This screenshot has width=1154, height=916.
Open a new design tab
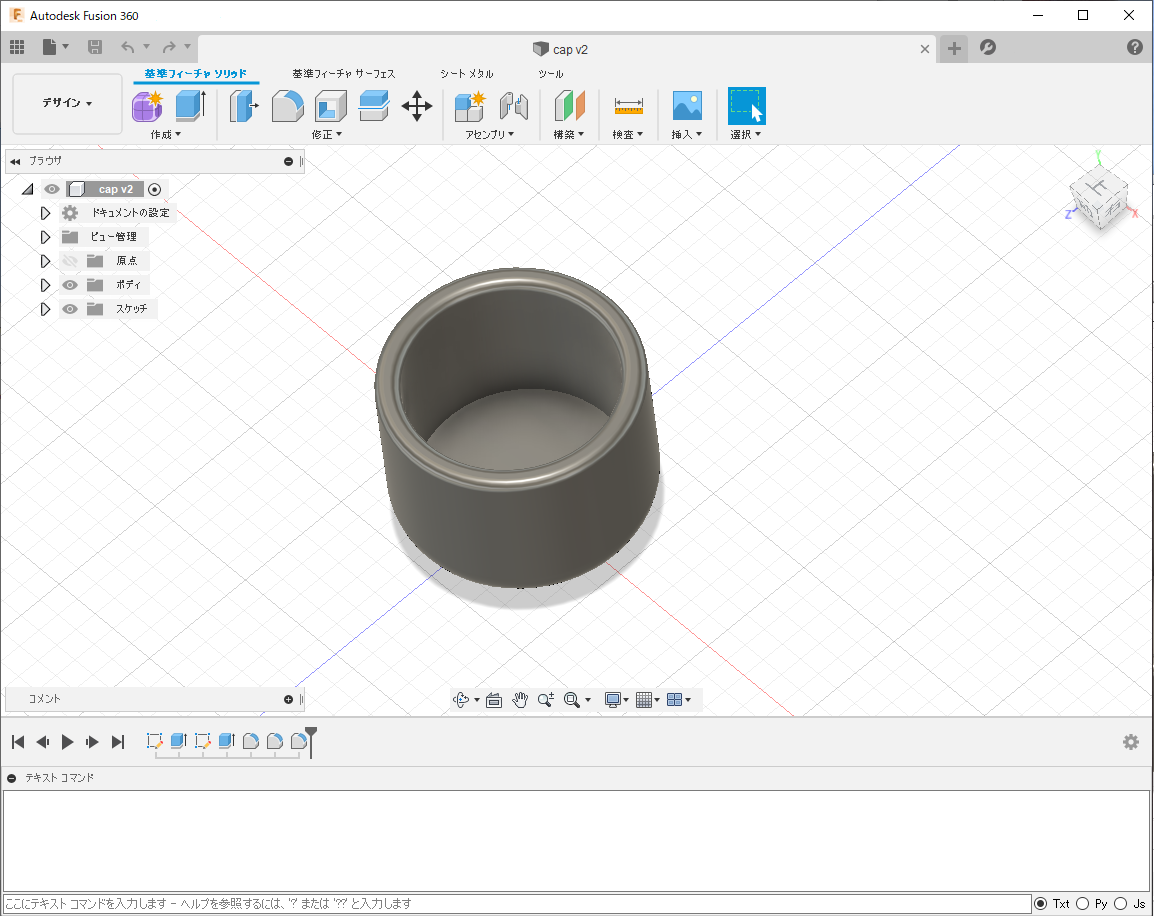click(954, 48)
